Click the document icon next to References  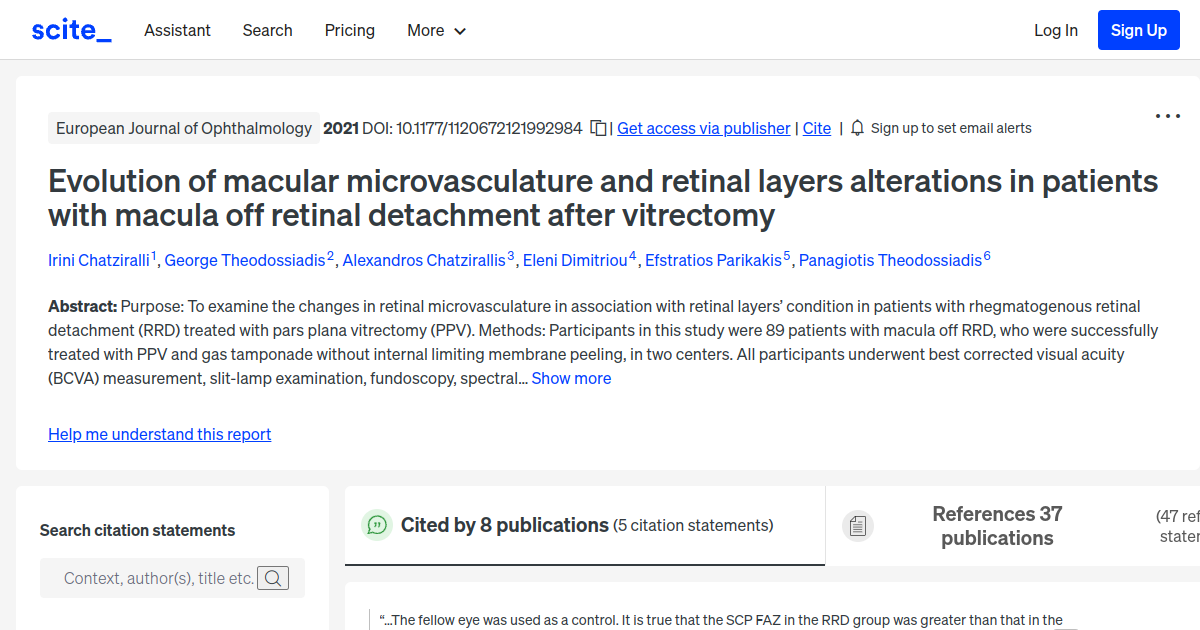[x=858, y=525]
